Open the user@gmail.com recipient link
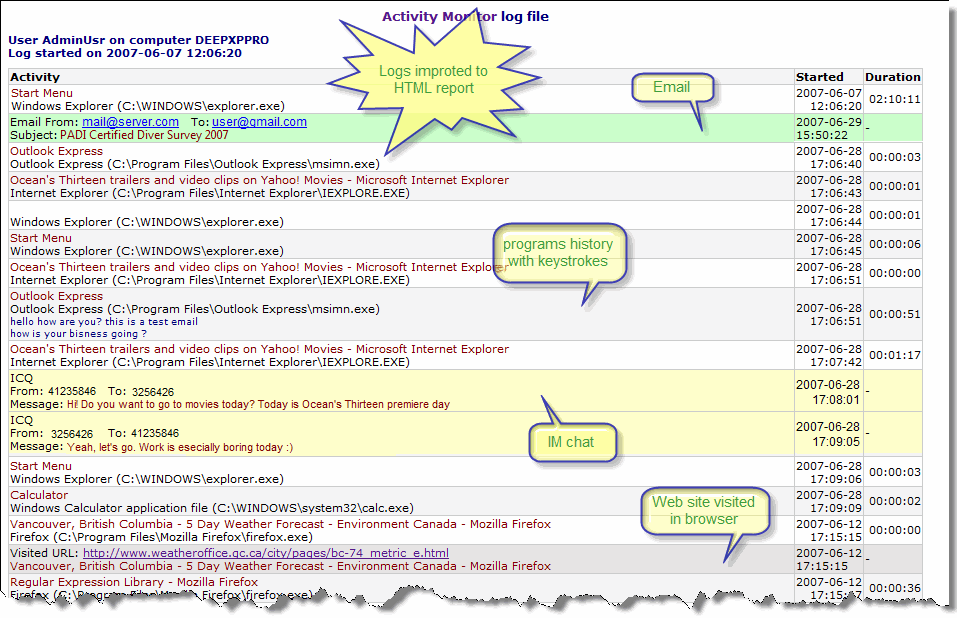 (x=259, y=122)
